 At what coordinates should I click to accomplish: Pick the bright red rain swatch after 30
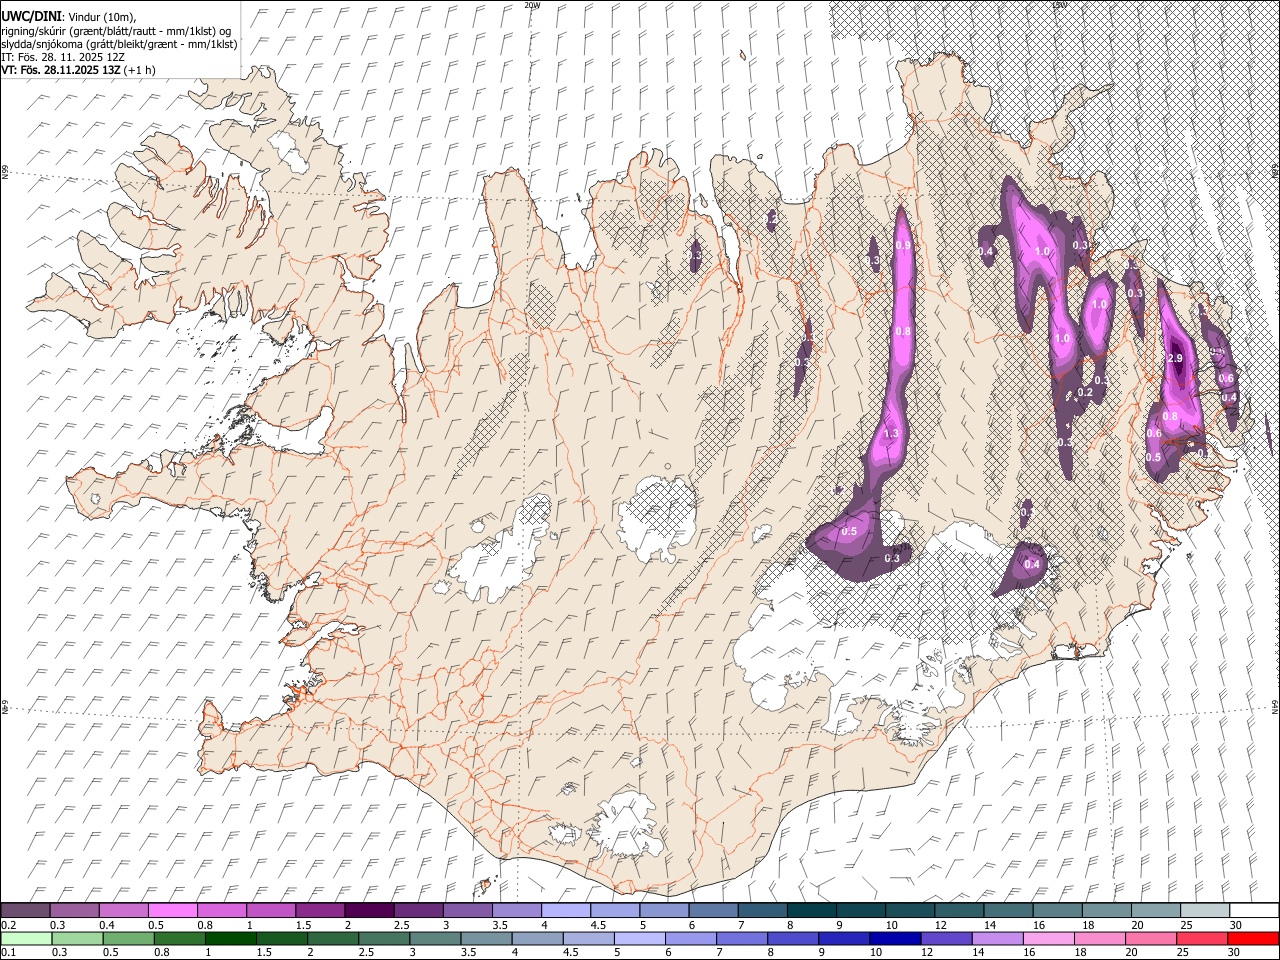(1253, 938)
